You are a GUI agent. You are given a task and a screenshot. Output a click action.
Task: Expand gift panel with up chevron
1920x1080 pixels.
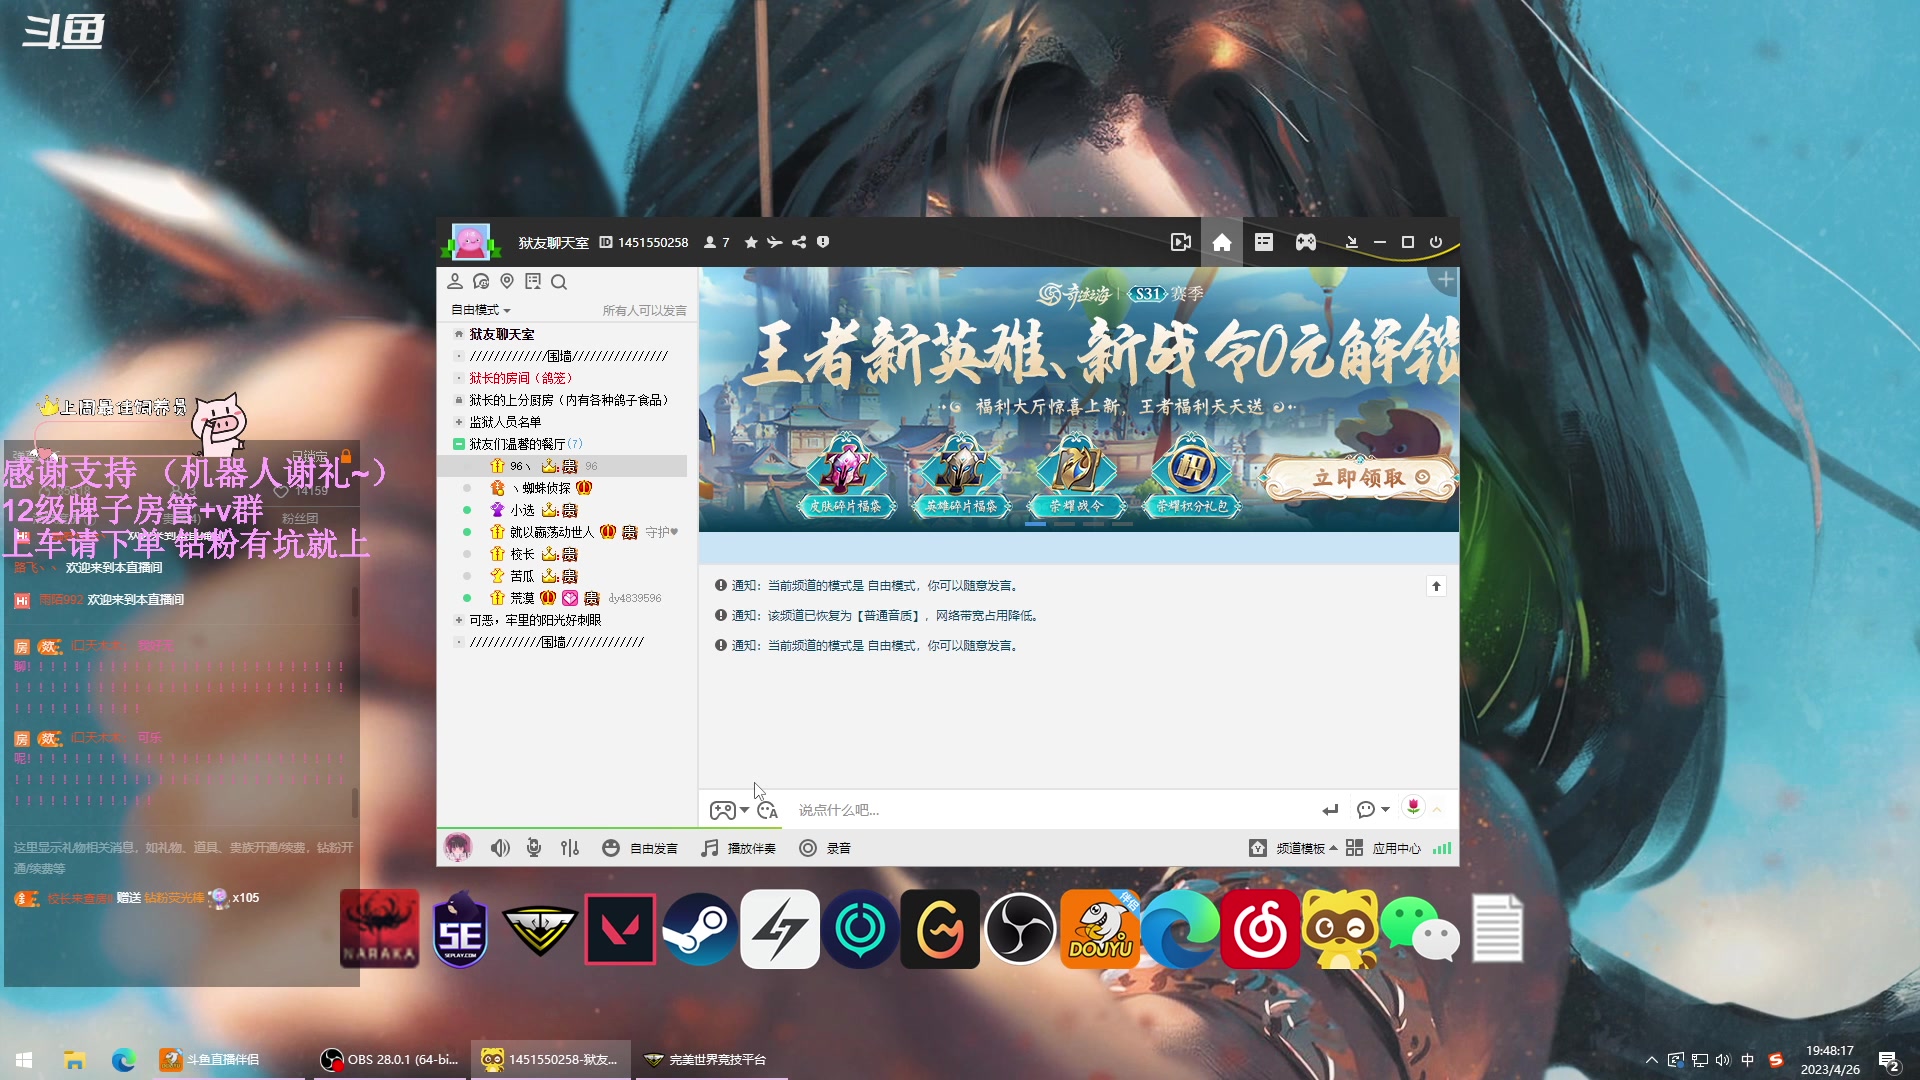(x=1438, y=809)
